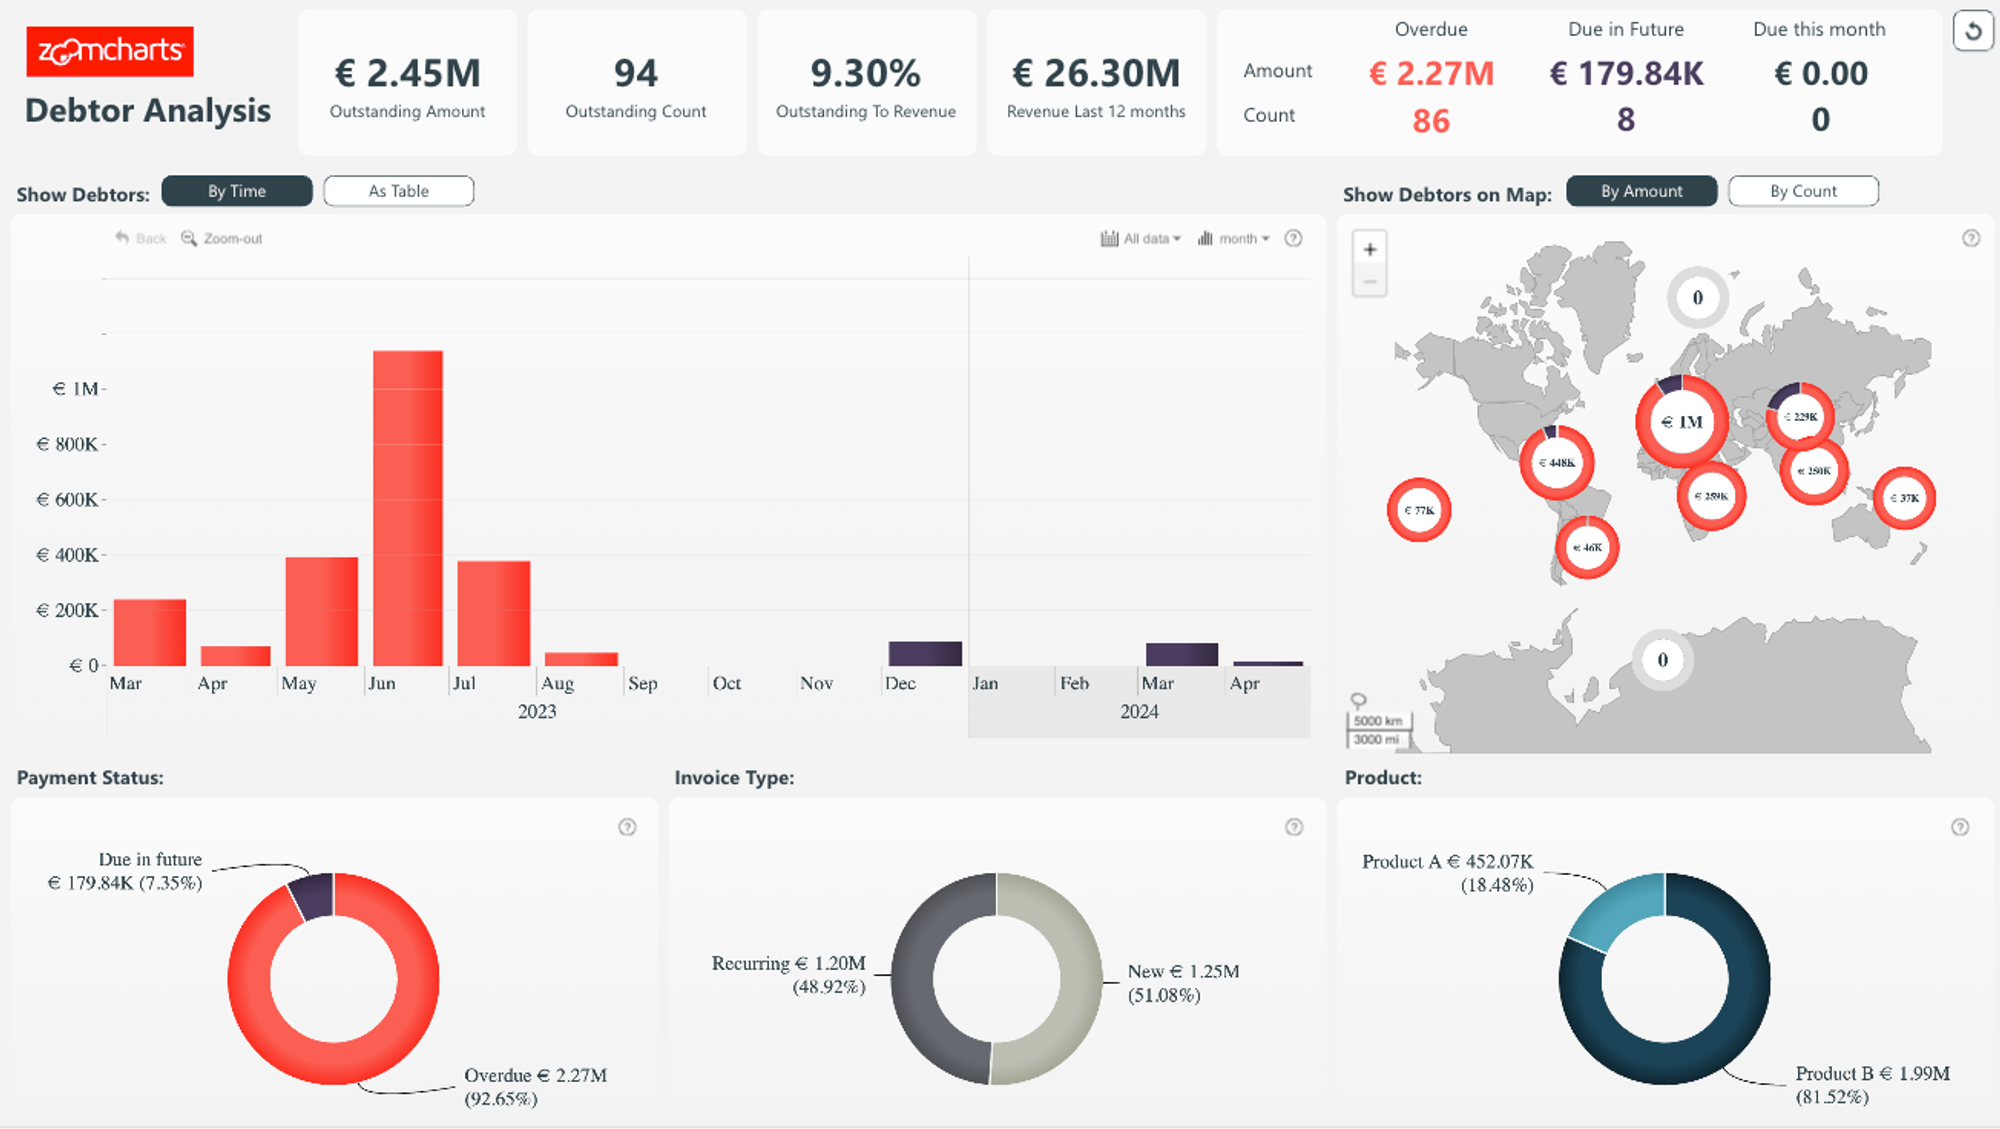This screenshot has width=2000, height=1129.
Task: Click the Back arrow icon on time chart
Action: click(123, 238)
